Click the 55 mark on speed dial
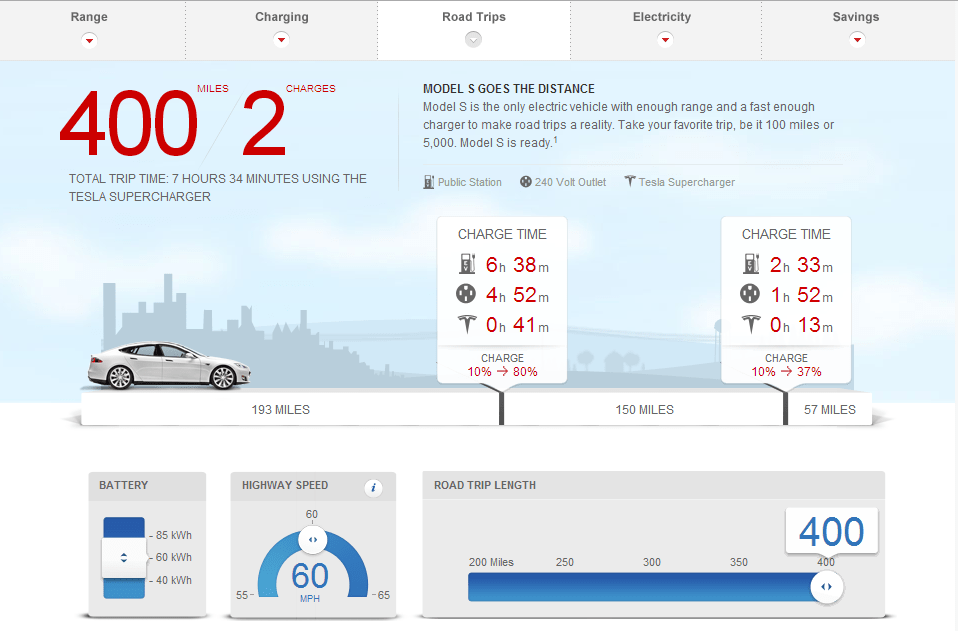Screen dimensions: 958x631 (243, 595)
